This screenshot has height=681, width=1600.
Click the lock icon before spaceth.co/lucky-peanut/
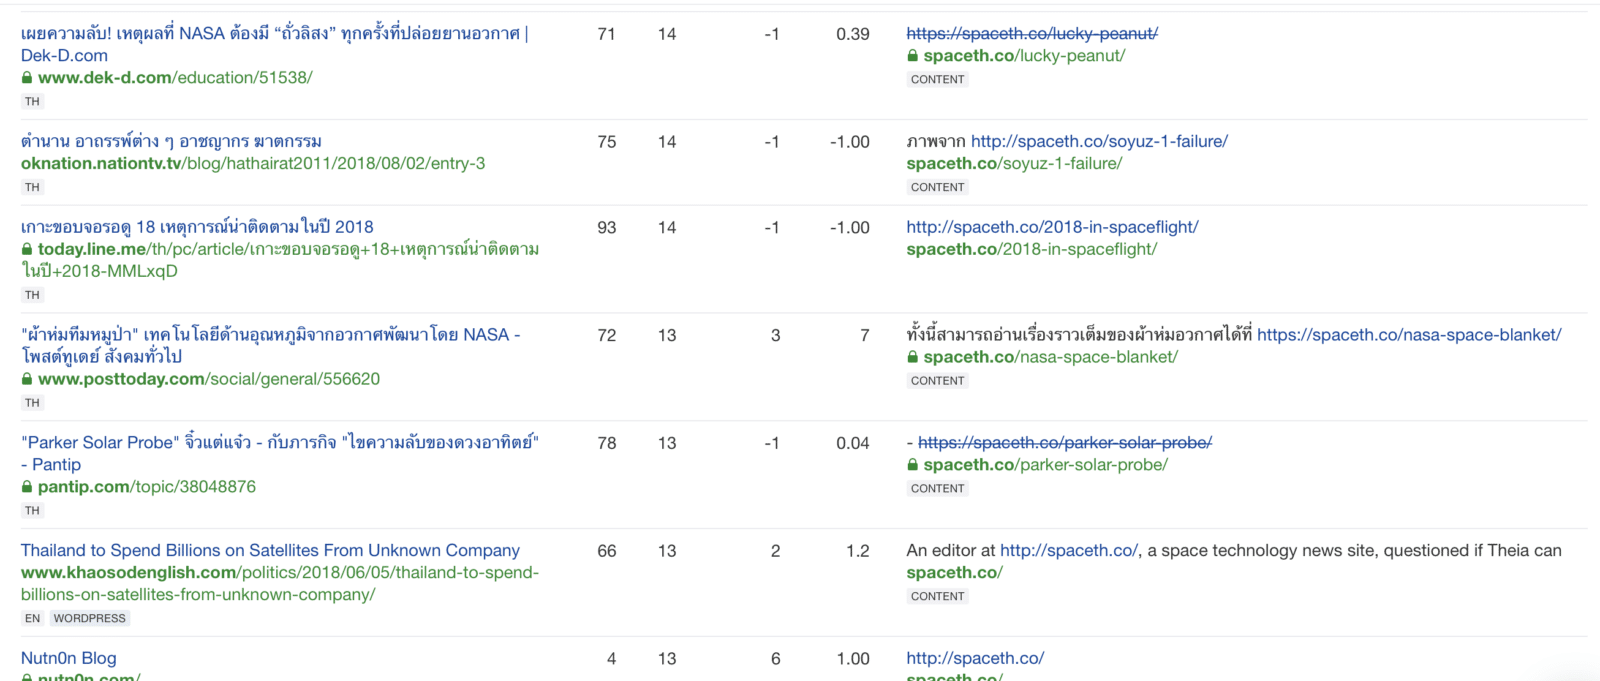coord(912,56)
